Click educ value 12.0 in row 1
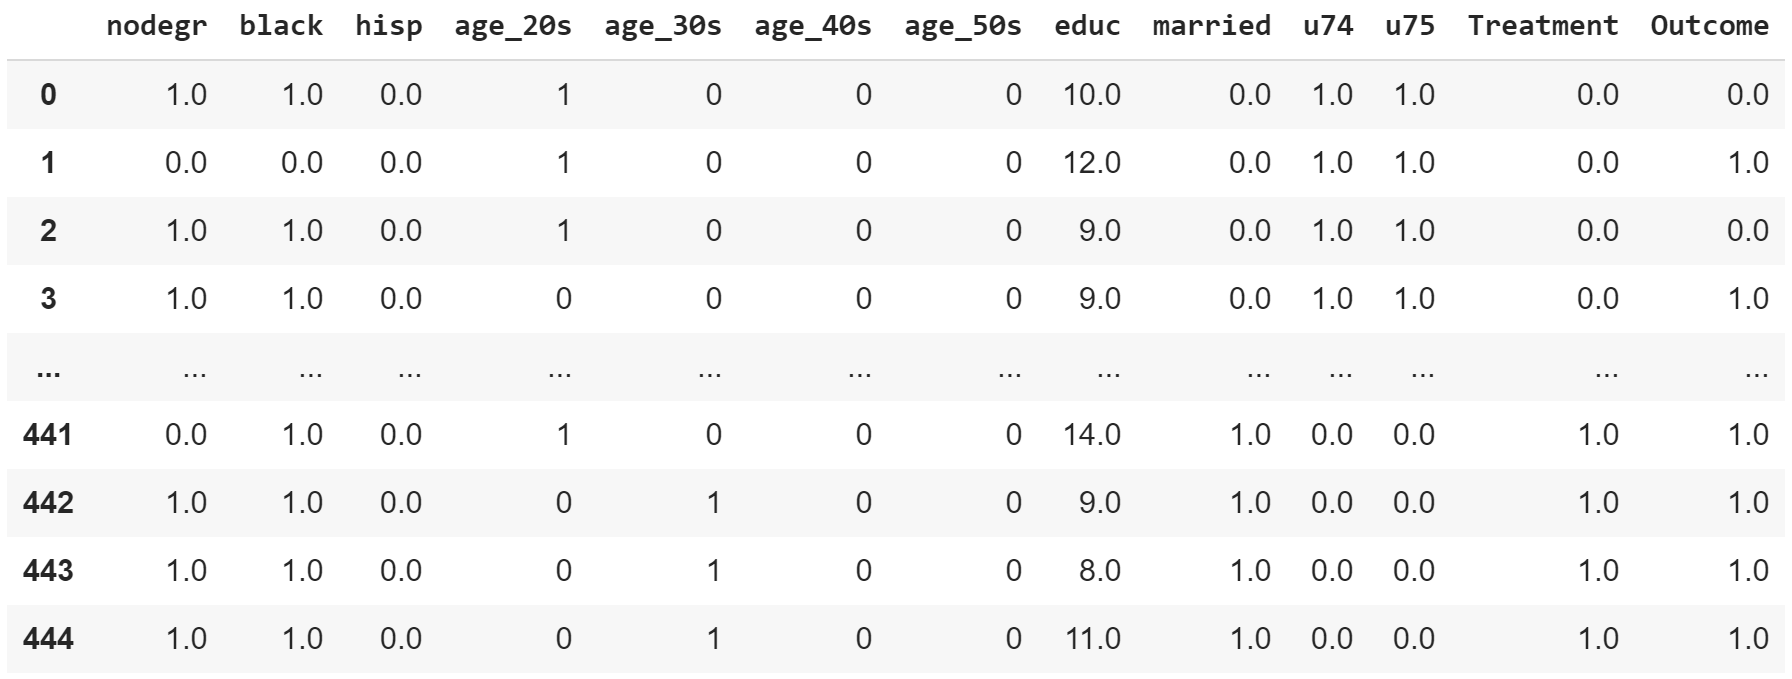This screenshot has width=1792, height=679. (1092, 163)
